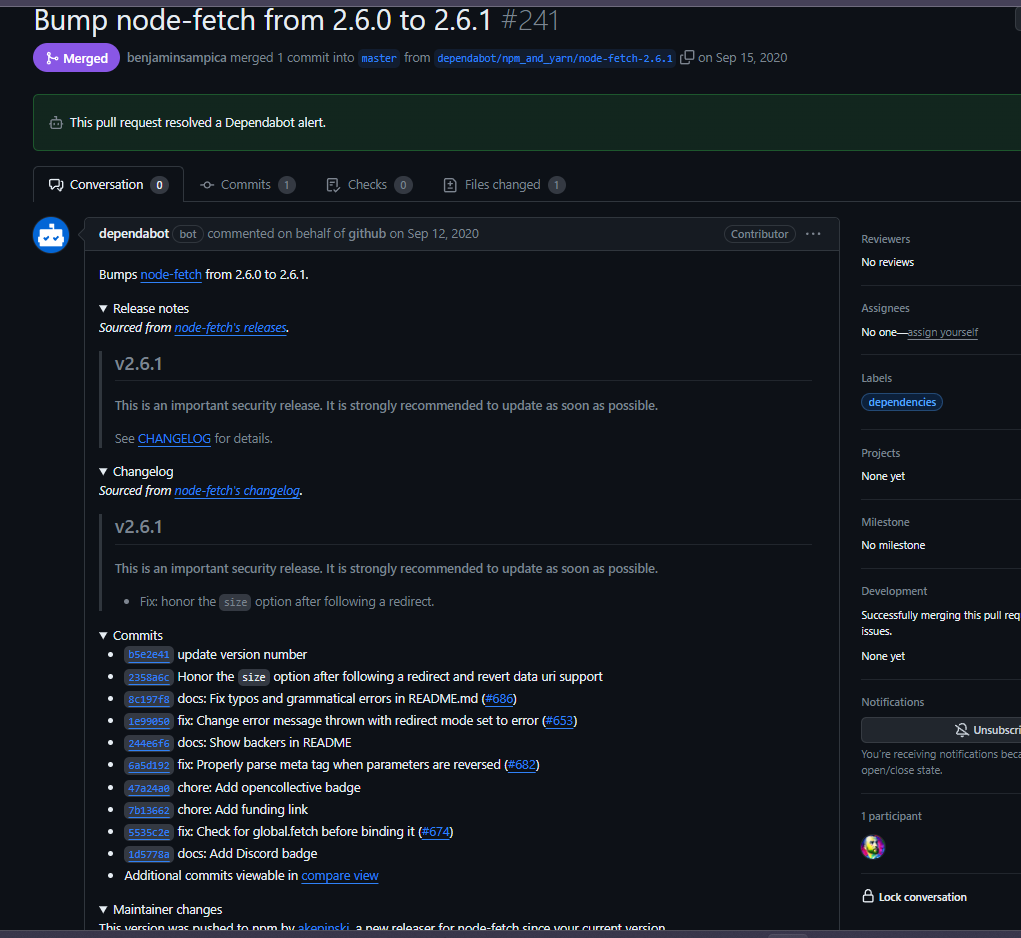Open commit 8c197f8
Image resolution: width=1021 pixels, height=938 pixels.
(148, 699)
